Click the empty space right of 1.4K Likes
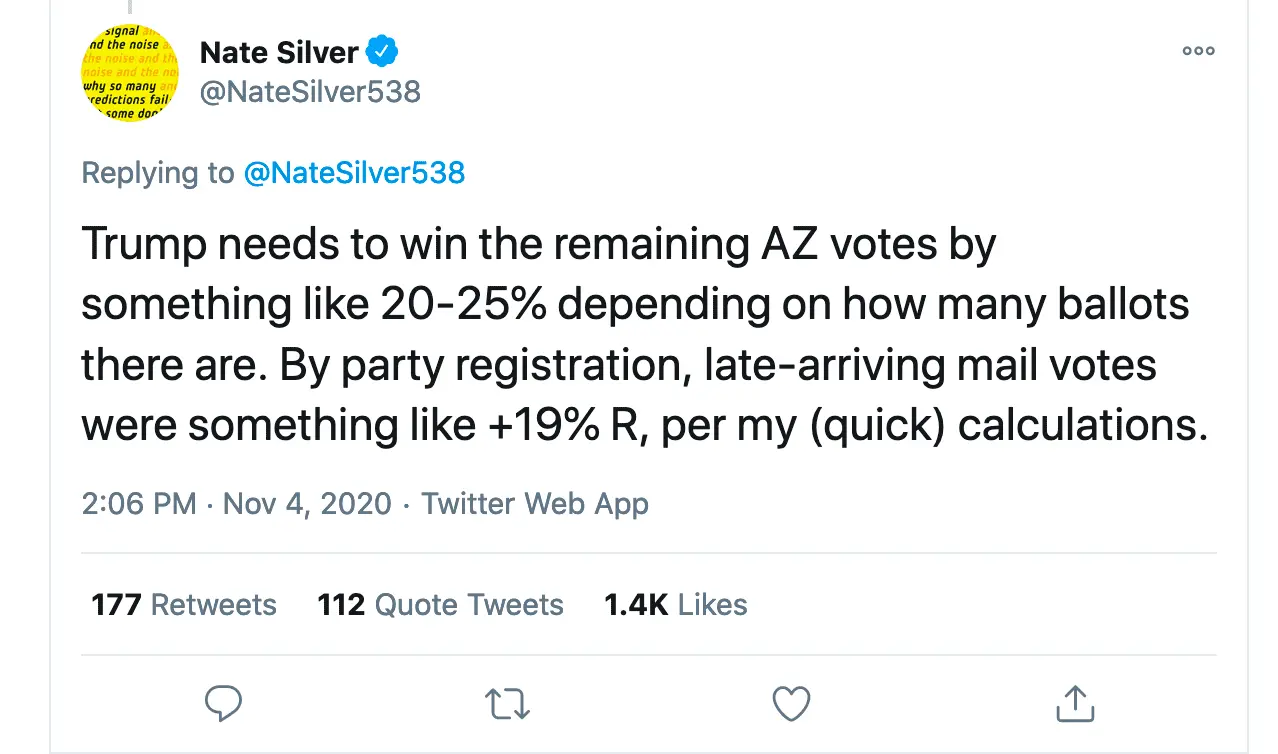 (980, 605)
